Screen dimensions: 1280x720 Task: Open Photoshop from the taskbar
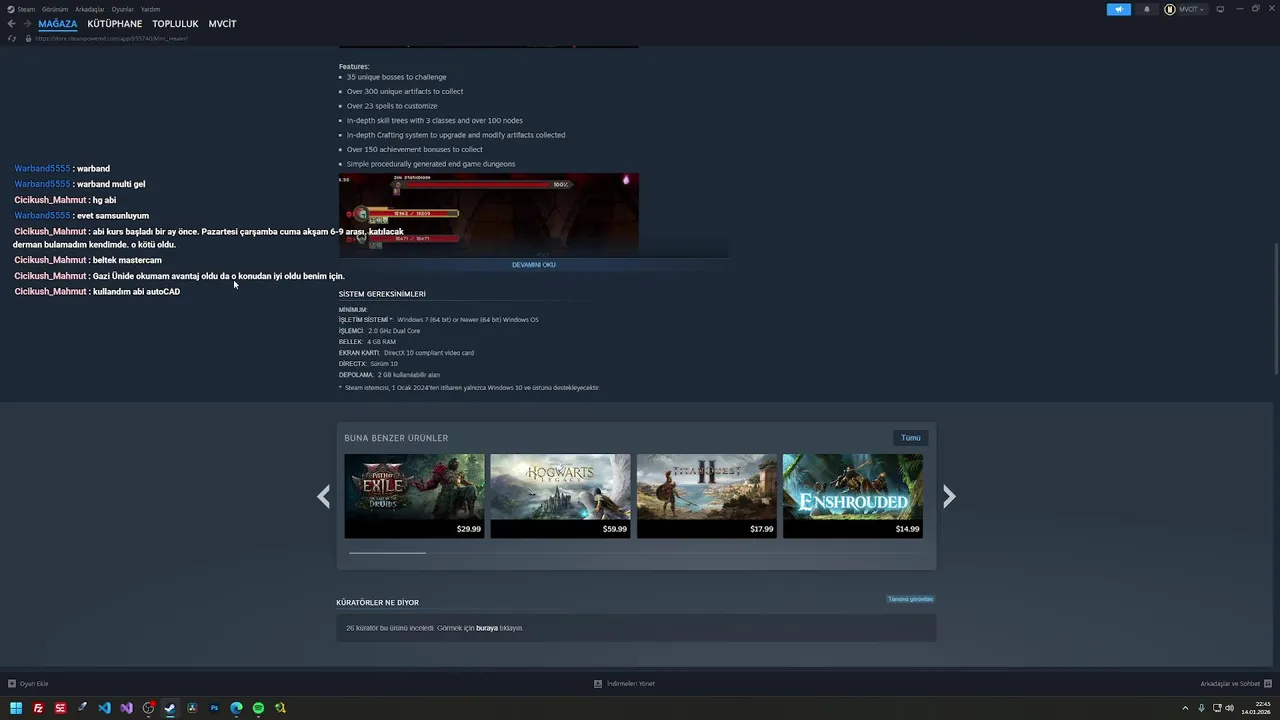tap(214, 708)
